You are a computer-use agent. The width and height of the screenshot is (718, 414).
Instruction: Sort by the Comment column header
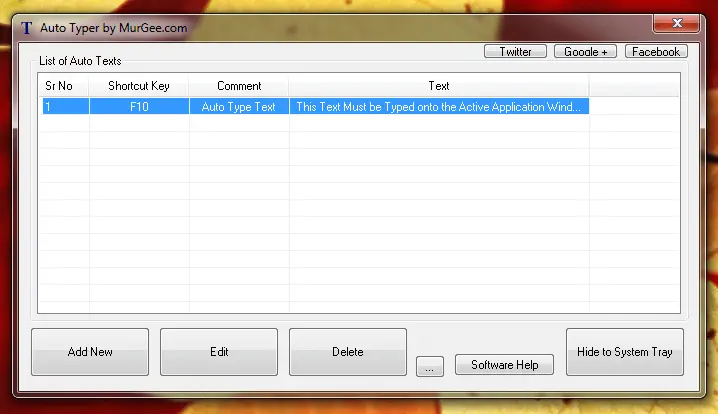(x=239, y=86)
